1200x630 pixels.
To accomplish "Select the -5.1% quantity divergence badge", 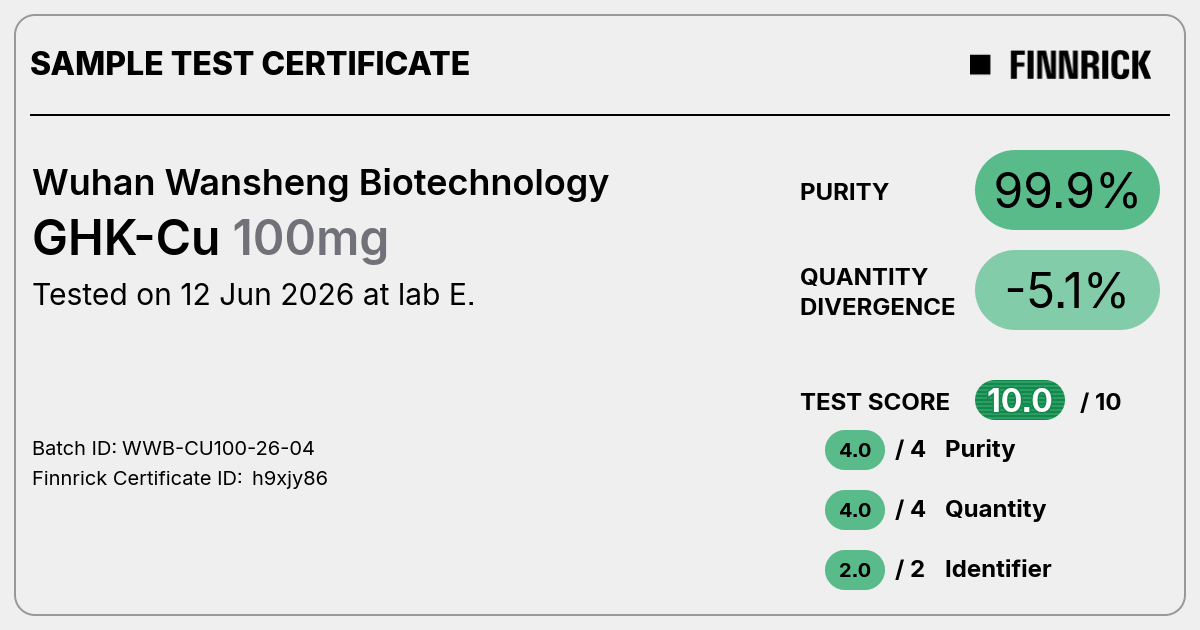I will pos(1067,290).
